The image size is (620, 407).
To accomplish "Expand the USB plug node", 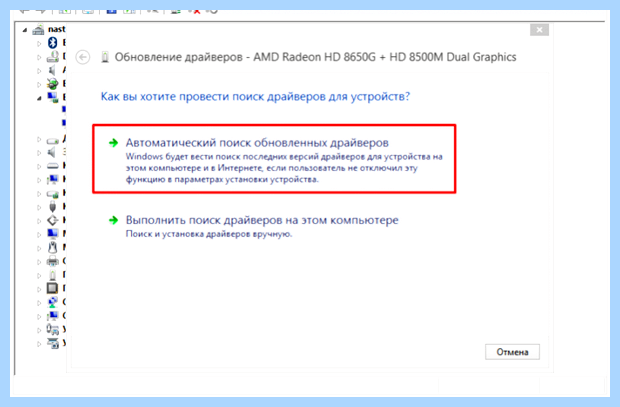I will point(39,207).
